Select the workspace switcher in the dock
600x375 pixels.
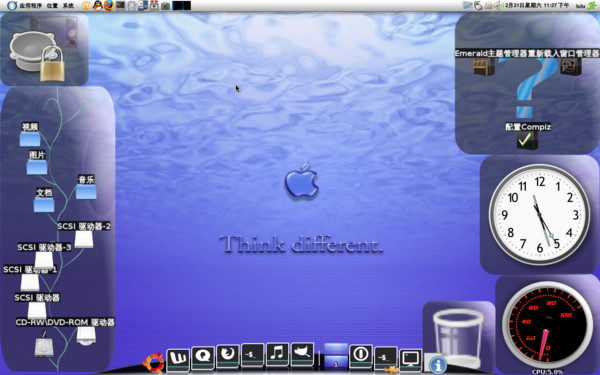tap(336, 357)
